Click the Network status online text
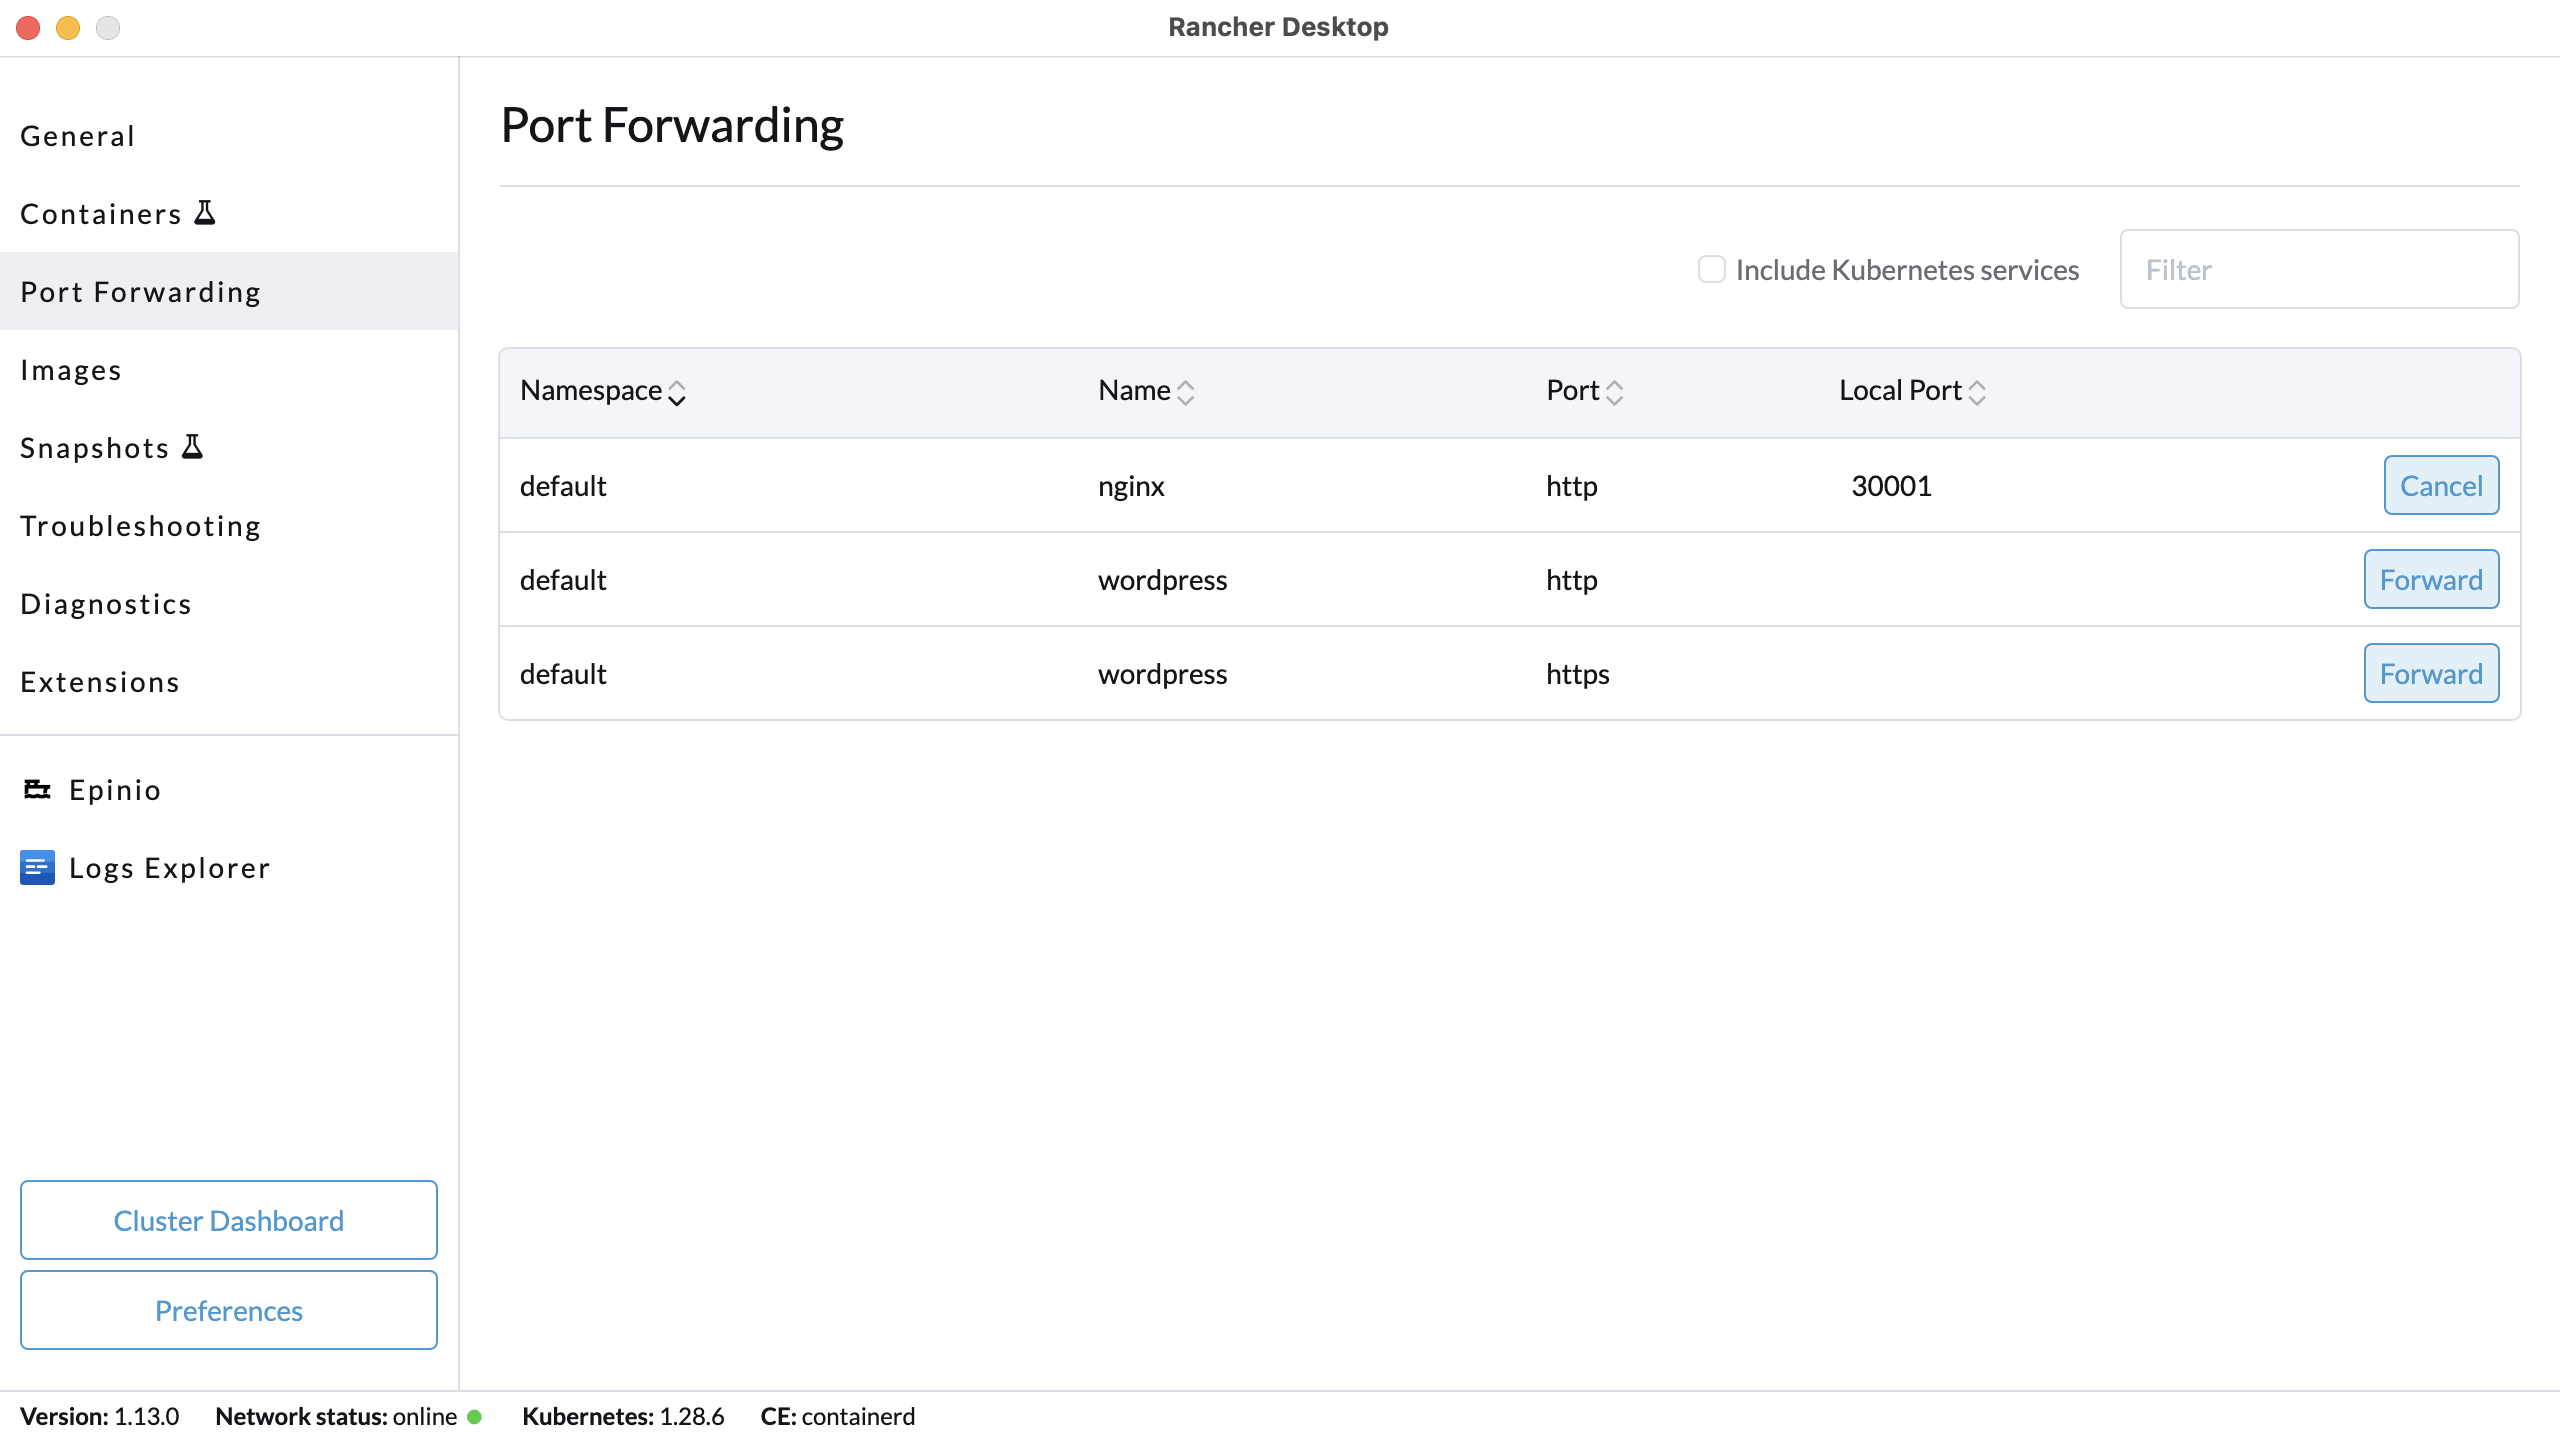2560x1440 pixels. coord(336,1416)
